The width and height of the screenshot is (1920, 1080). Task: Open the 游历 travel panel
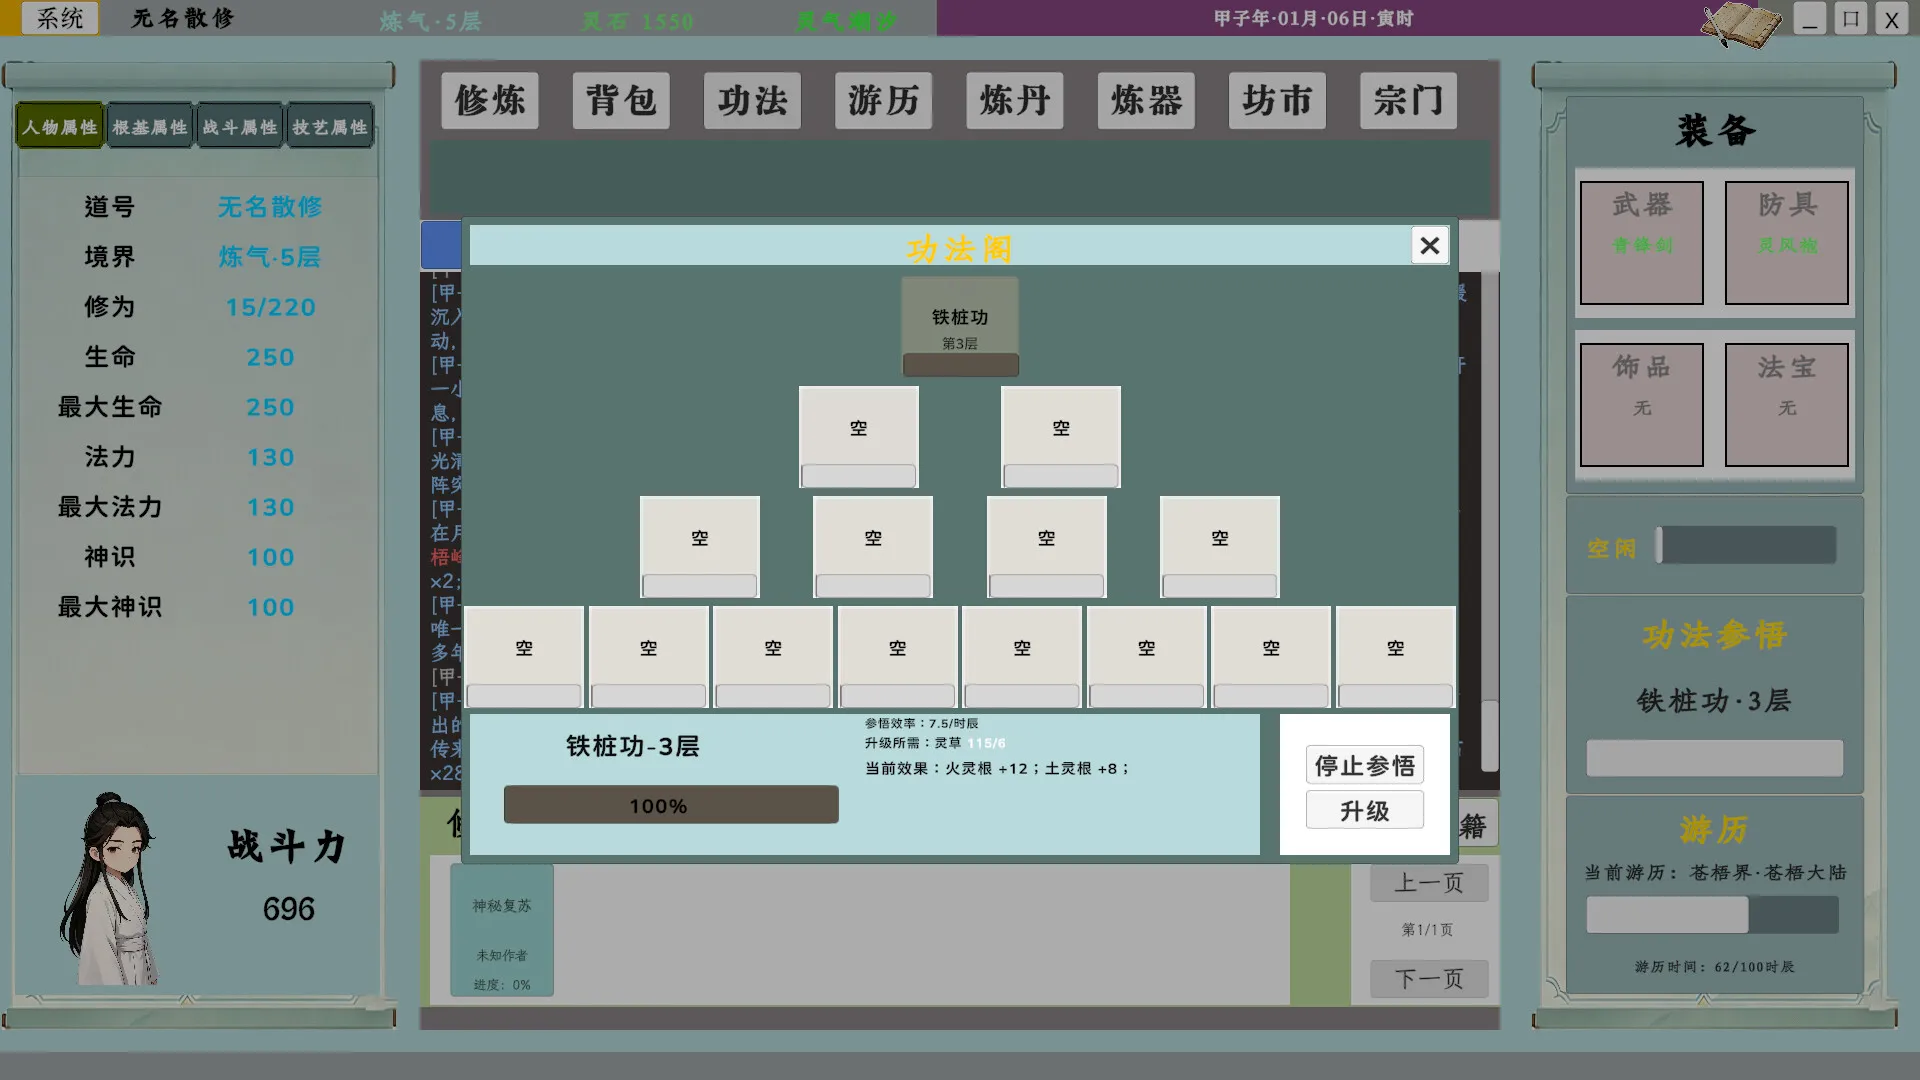click(x=883, y=100)
